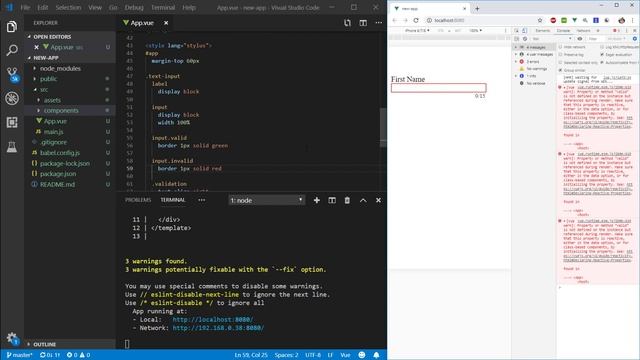Image resolution: width=640 pixels, height=360 pixels.
Task: Click the red stop-sign Chrome extension
Action: 553,20
